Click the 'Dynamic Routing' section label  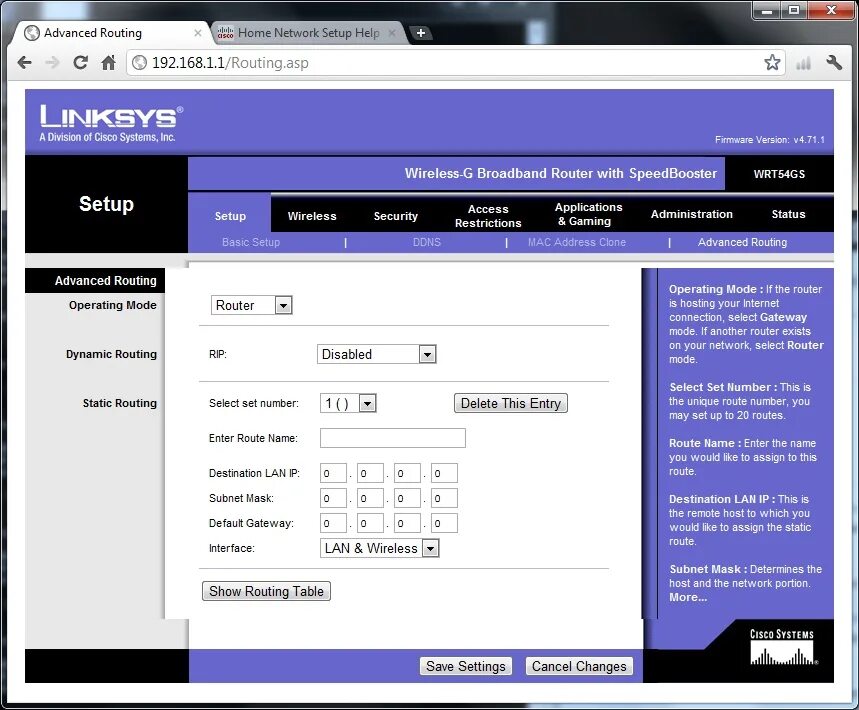111,354
